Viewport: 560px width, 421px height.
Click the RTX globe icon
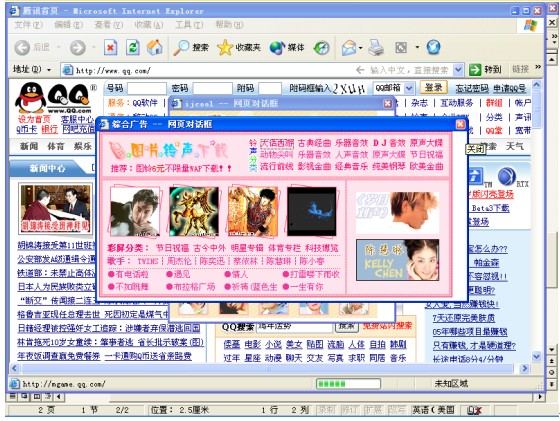coord(507,176)
